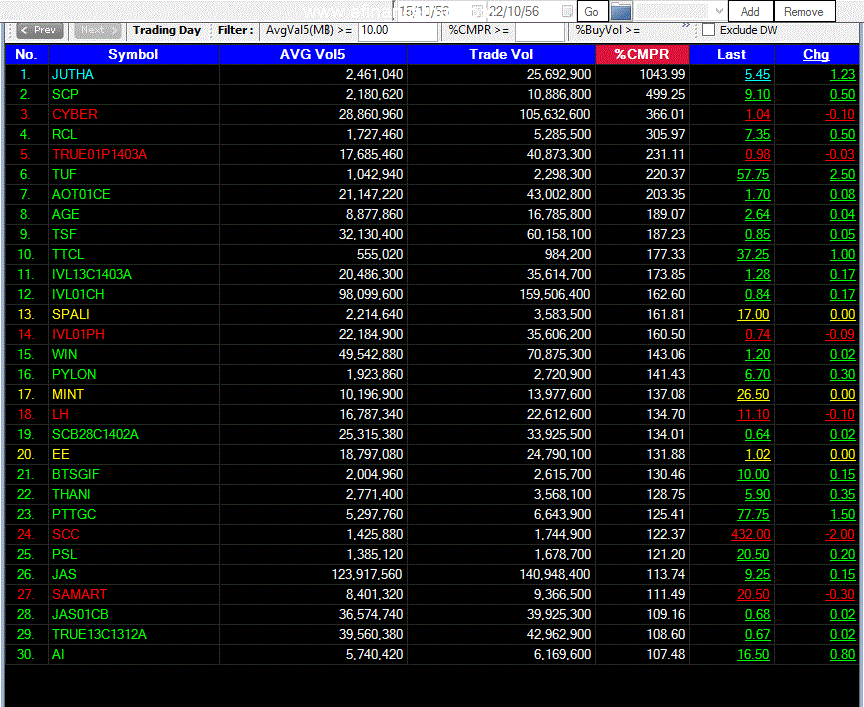Select symbol SCC
This screenshot has height=707, width=864.
click(66, 535)
